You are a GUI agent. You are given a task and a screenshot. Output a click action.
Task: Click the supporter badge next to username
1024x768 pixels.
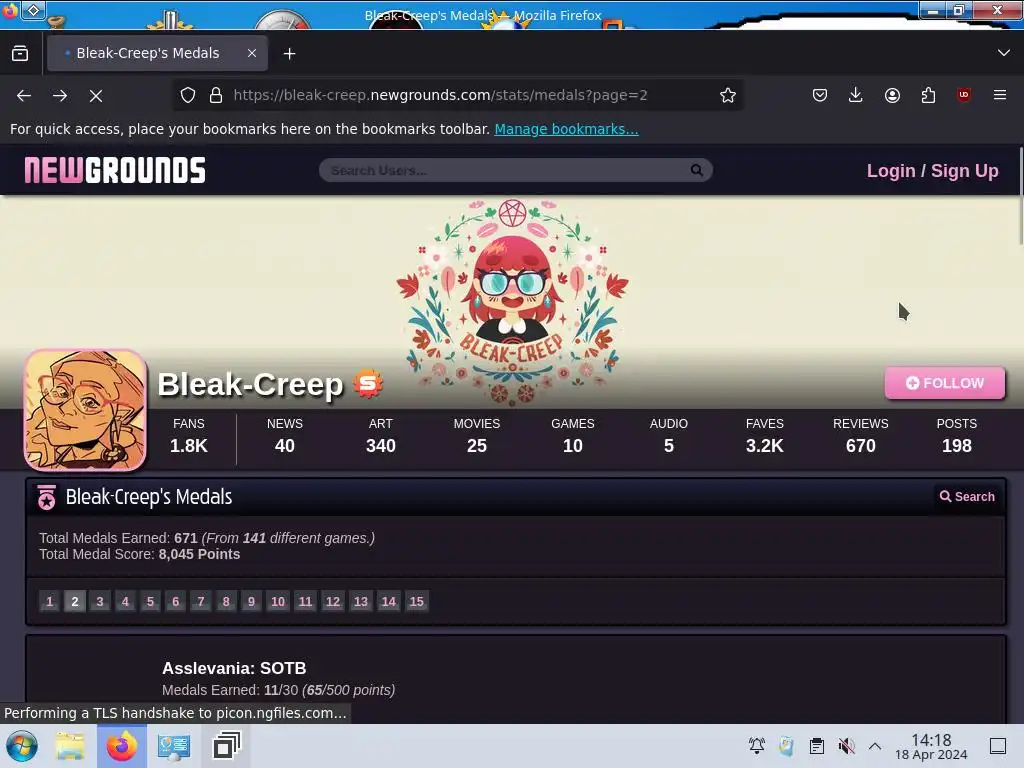[x=368, y=384]
